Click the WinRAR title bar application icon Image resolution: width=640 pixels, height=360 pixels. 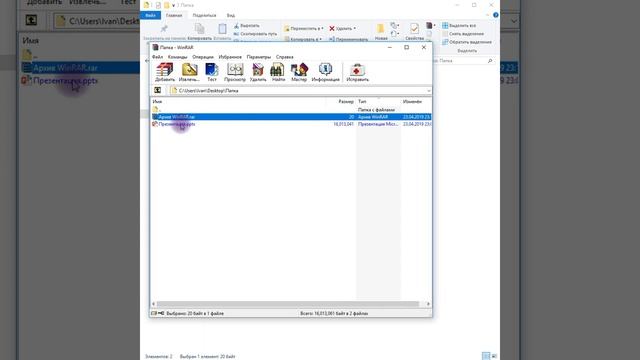155,47
